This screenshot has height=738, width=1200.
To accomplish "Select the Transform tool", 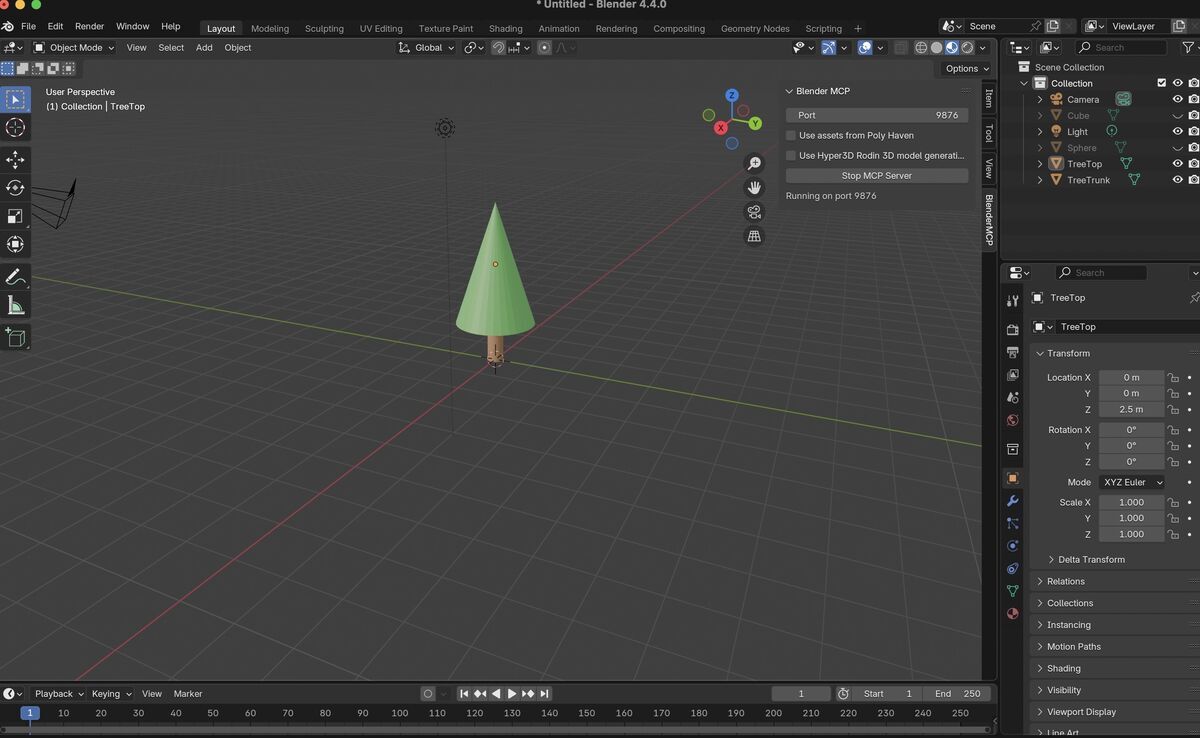I will tap(15, 244).
